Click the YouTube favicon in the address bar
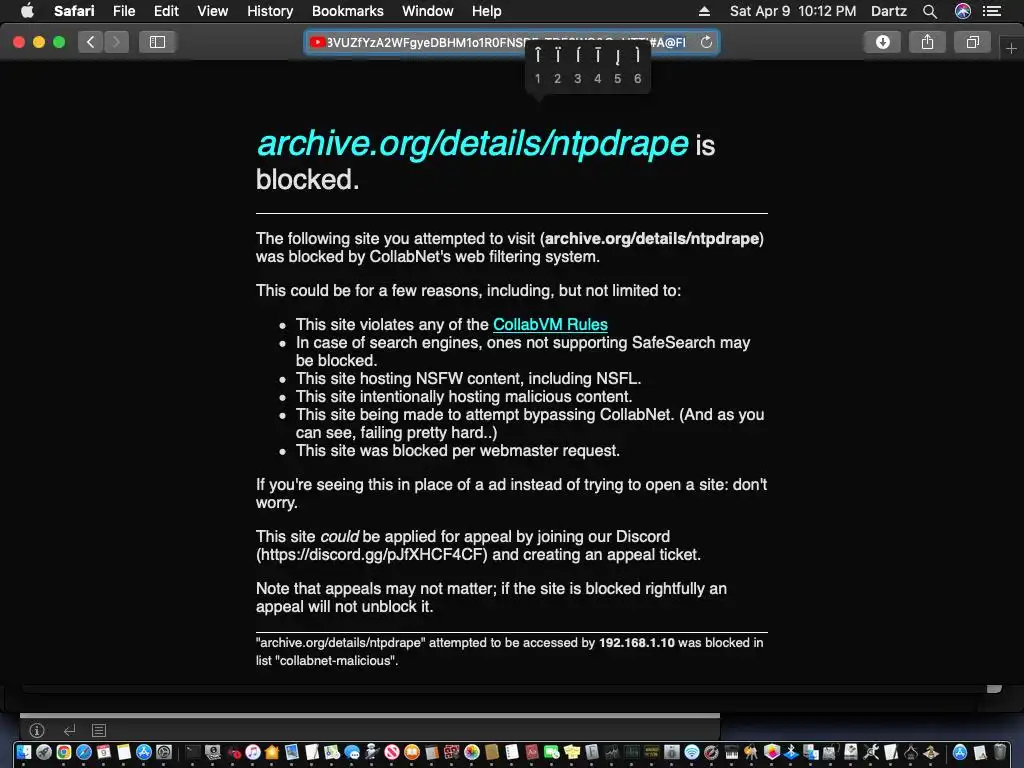 317,42
